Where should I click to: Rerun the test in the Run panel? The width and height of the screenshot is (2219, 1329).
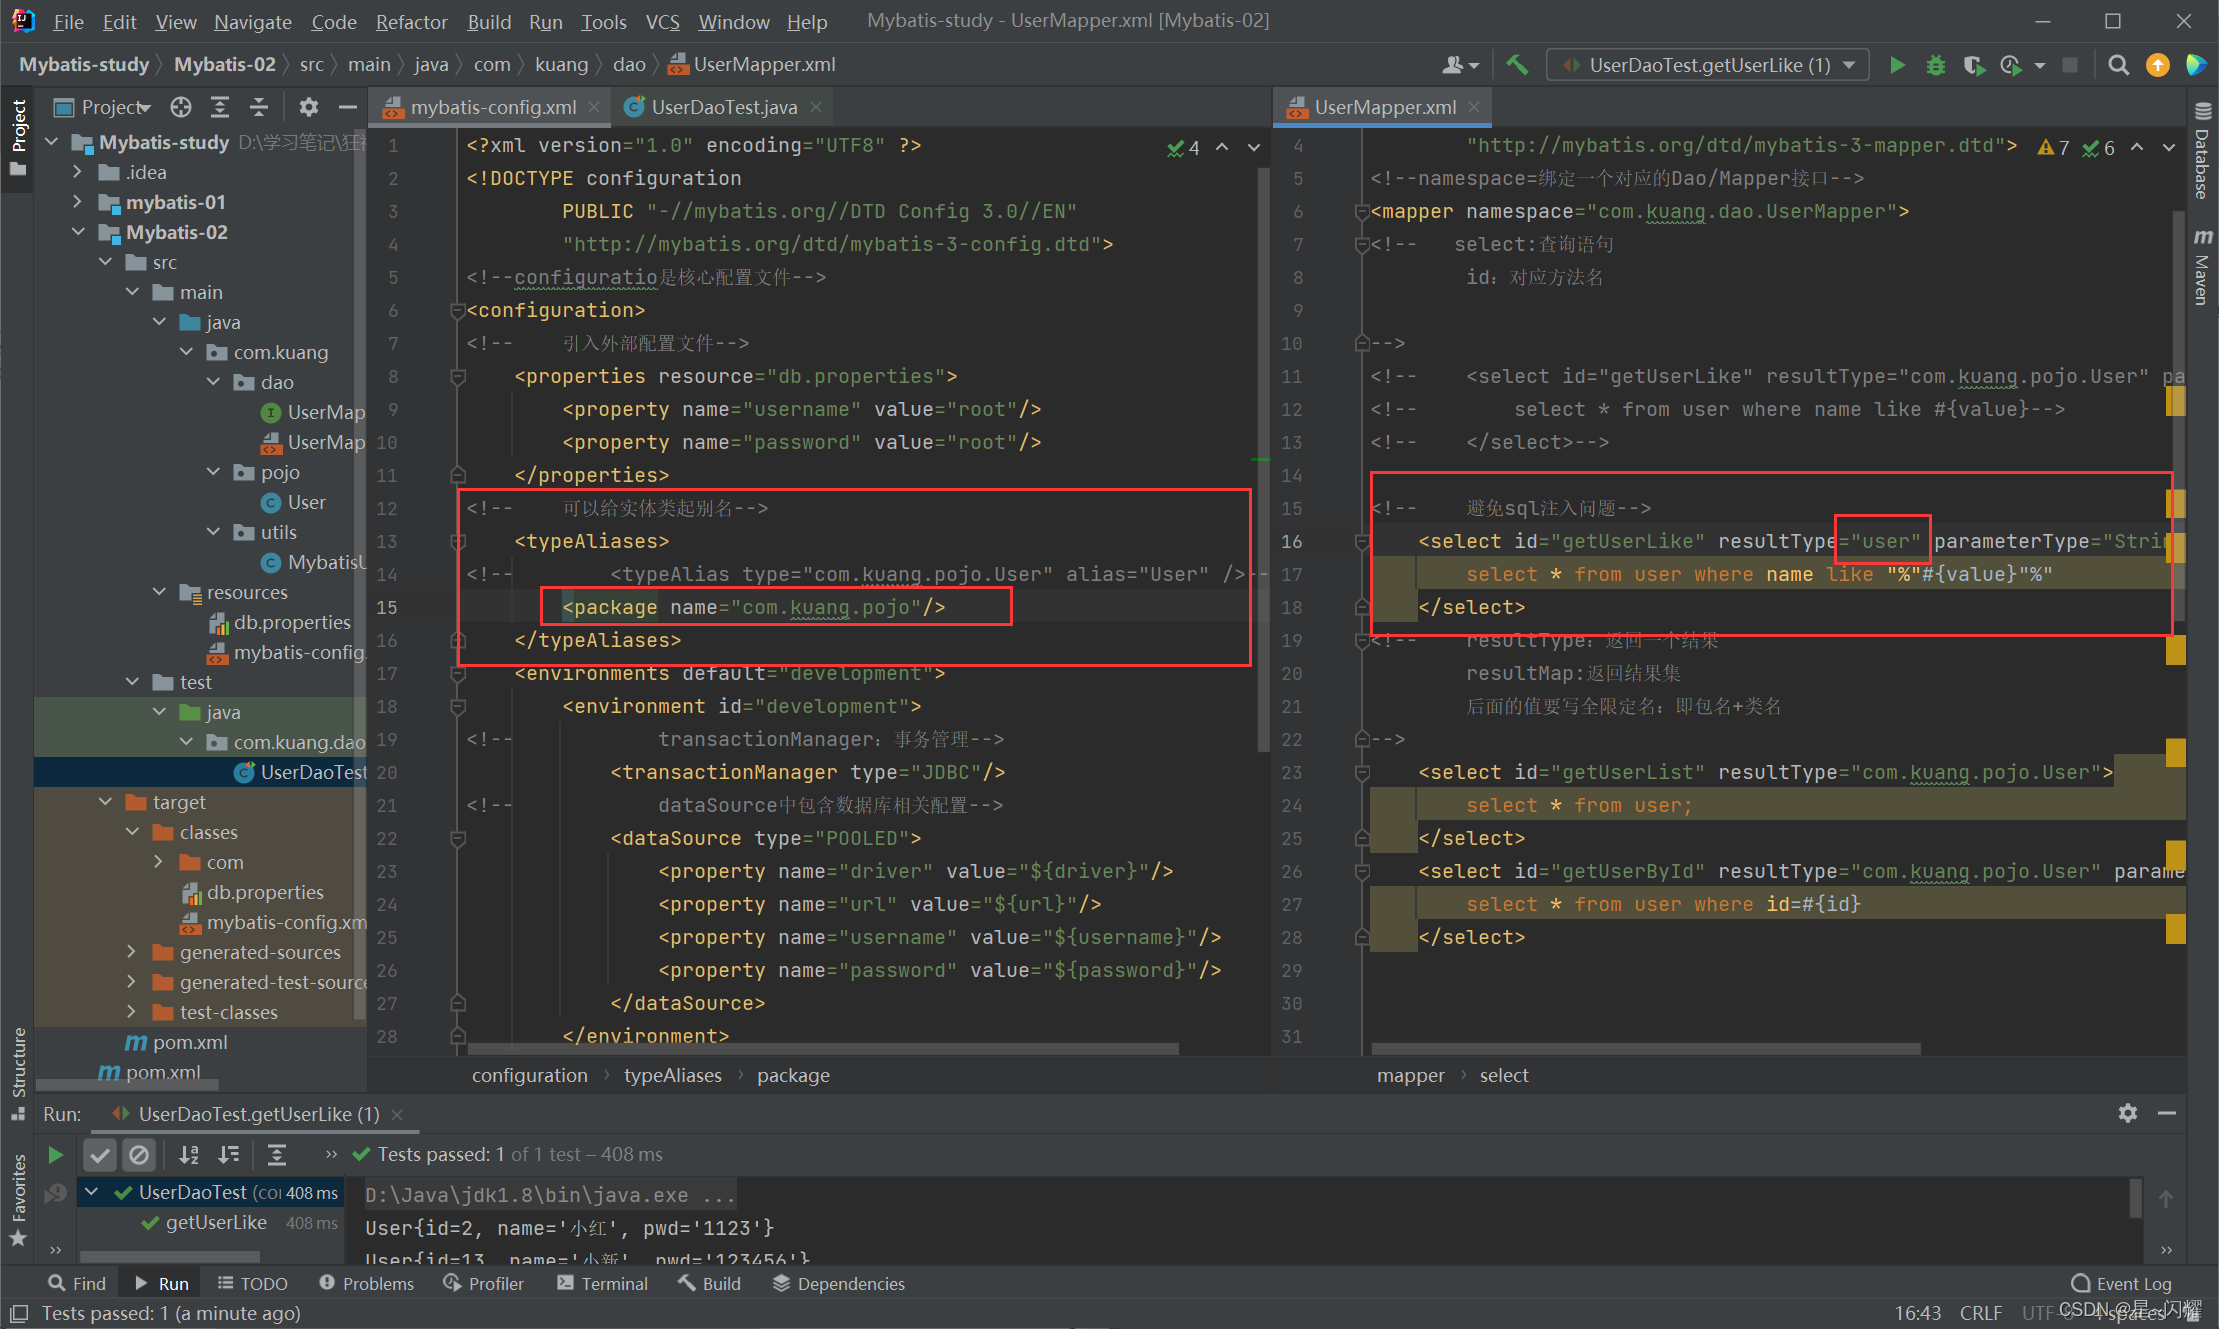coord(56,1155)
